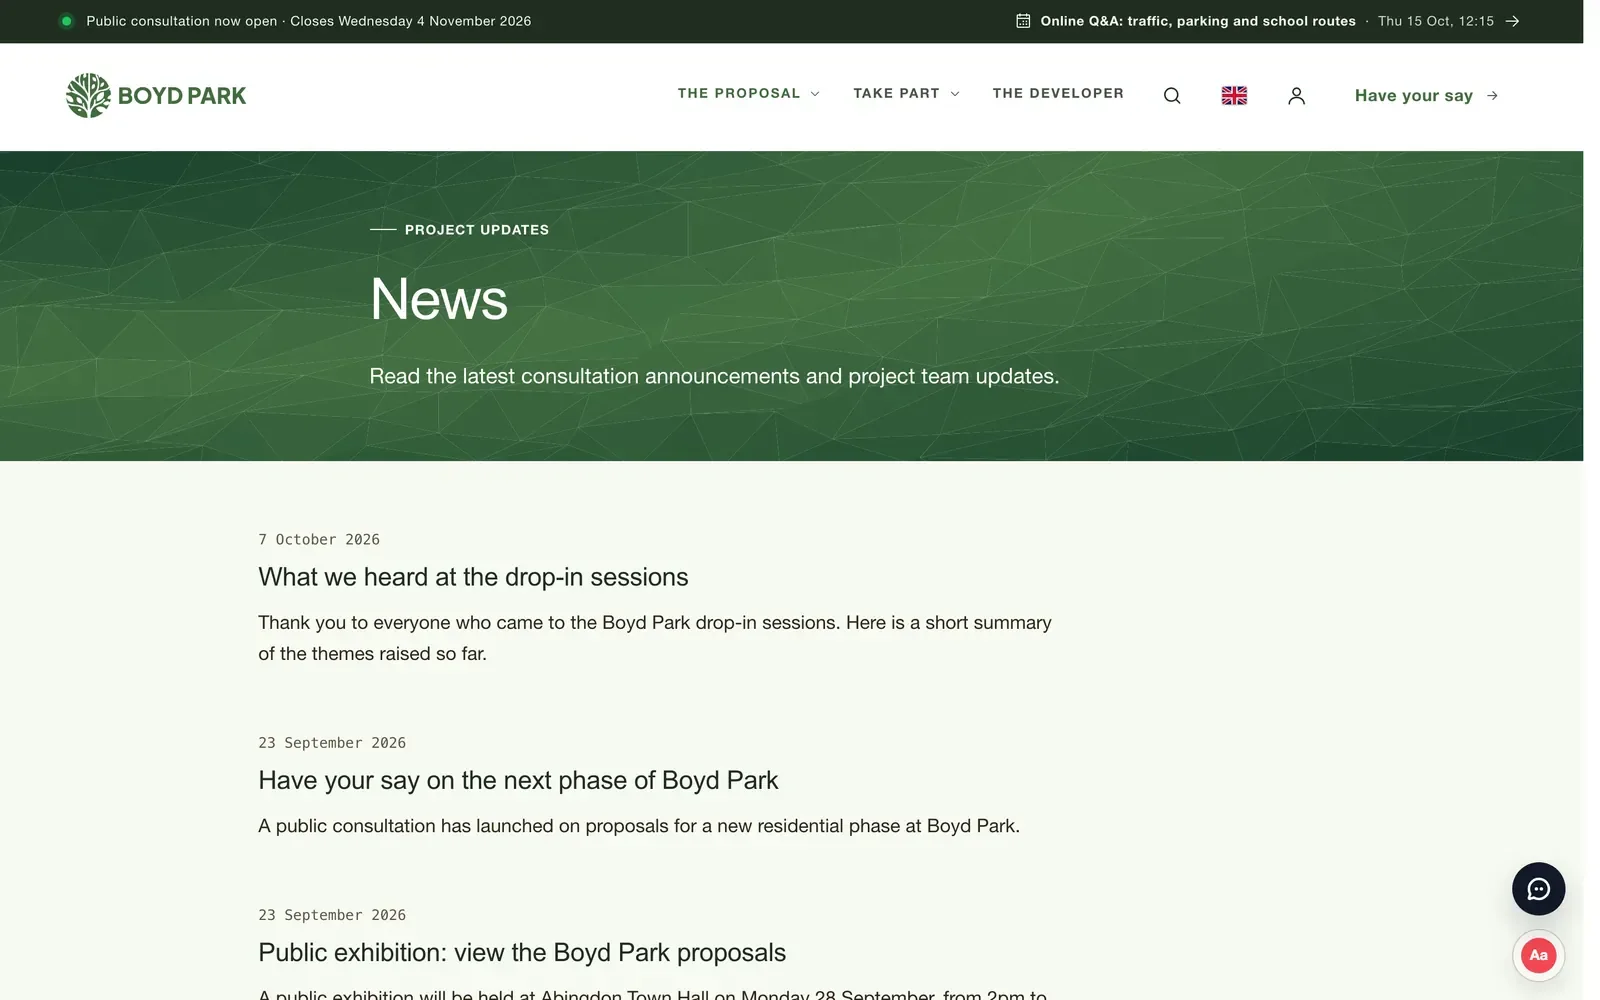Open 'Public exhibition: view the Boyd Park proposals'
Screen dimensions: 1600x1000
pos(522,953)
